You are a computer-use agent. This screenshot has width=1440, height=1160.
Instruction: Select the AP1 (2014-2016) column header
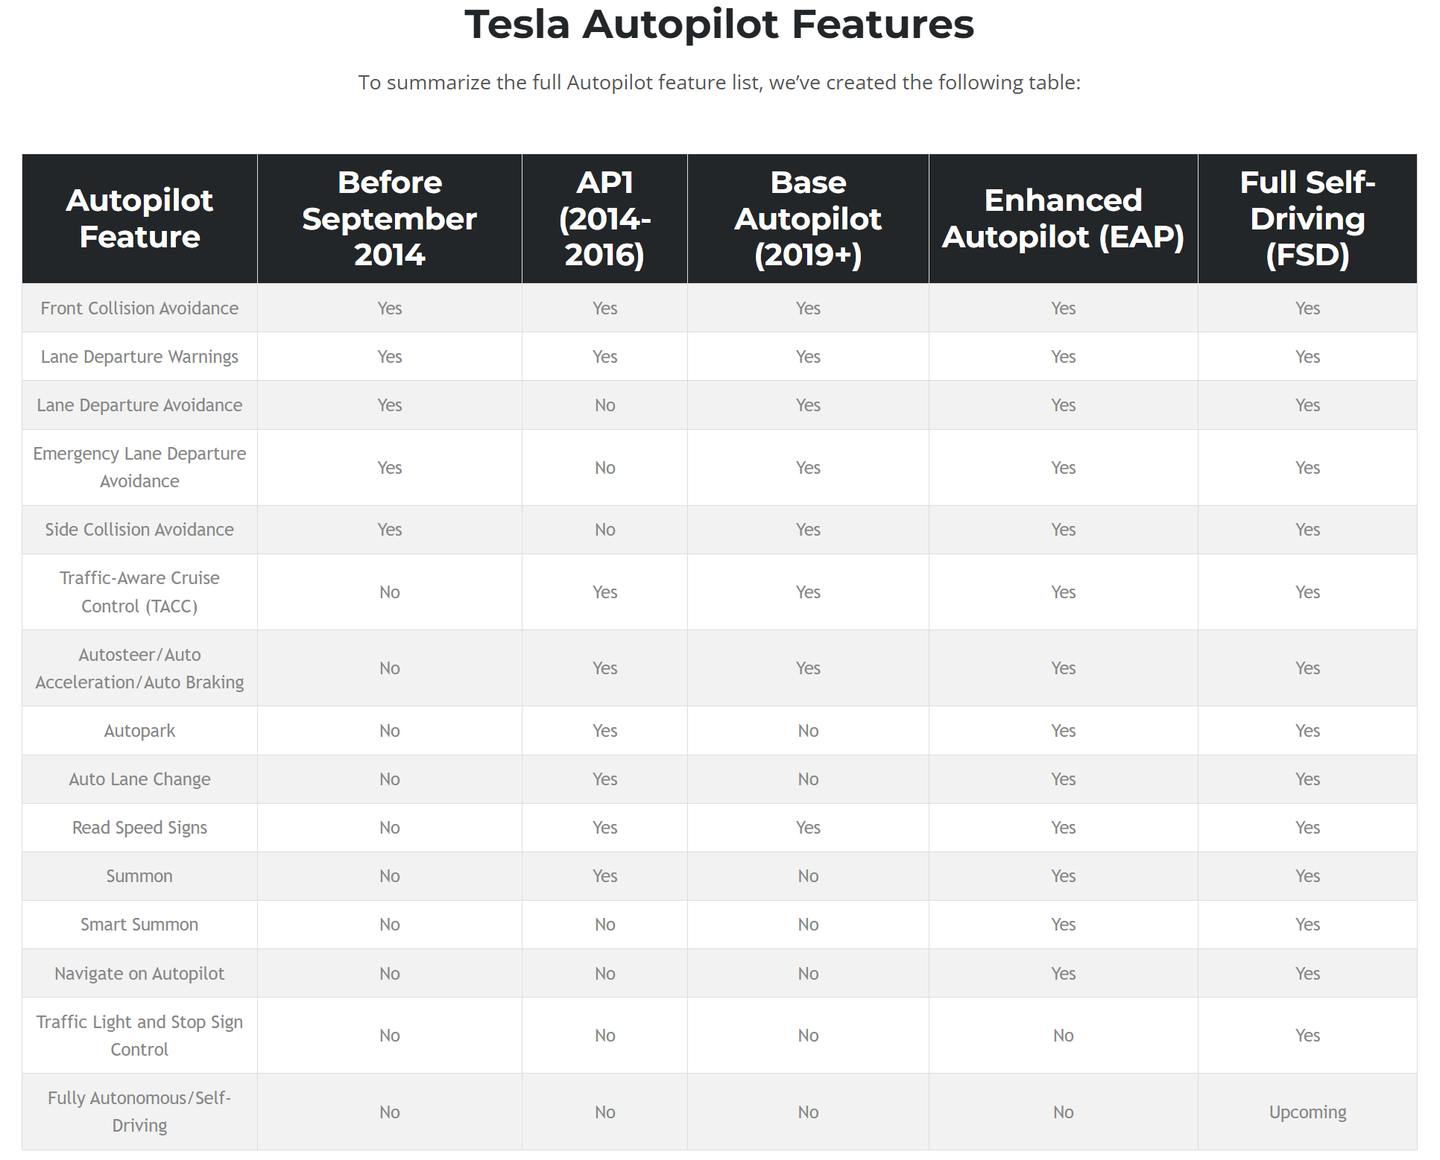pyautogui.click(x=604, y=218)
